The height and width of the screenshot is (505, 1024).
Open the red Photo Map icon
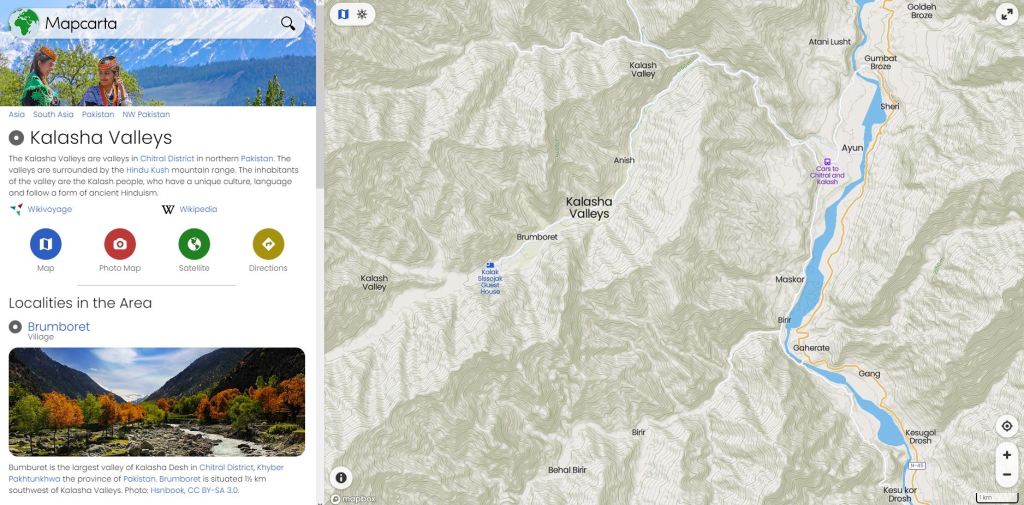120,244
